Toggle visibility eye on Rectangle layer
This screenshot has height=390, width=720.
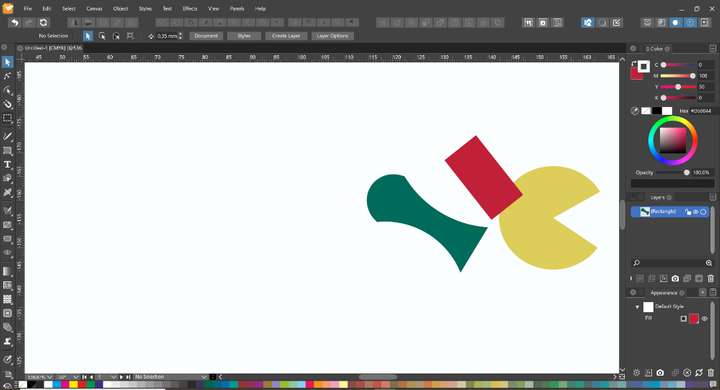(x=696, y=212)
